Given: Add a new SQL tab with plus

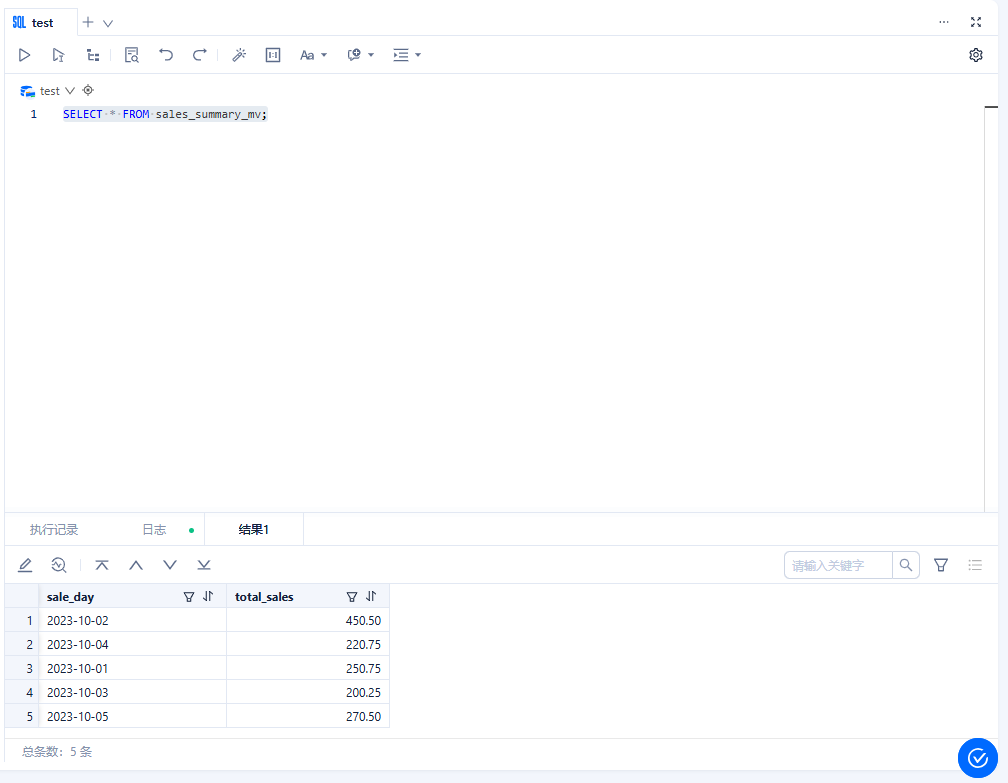Looking at the screenshot, I should click(88, 22).
